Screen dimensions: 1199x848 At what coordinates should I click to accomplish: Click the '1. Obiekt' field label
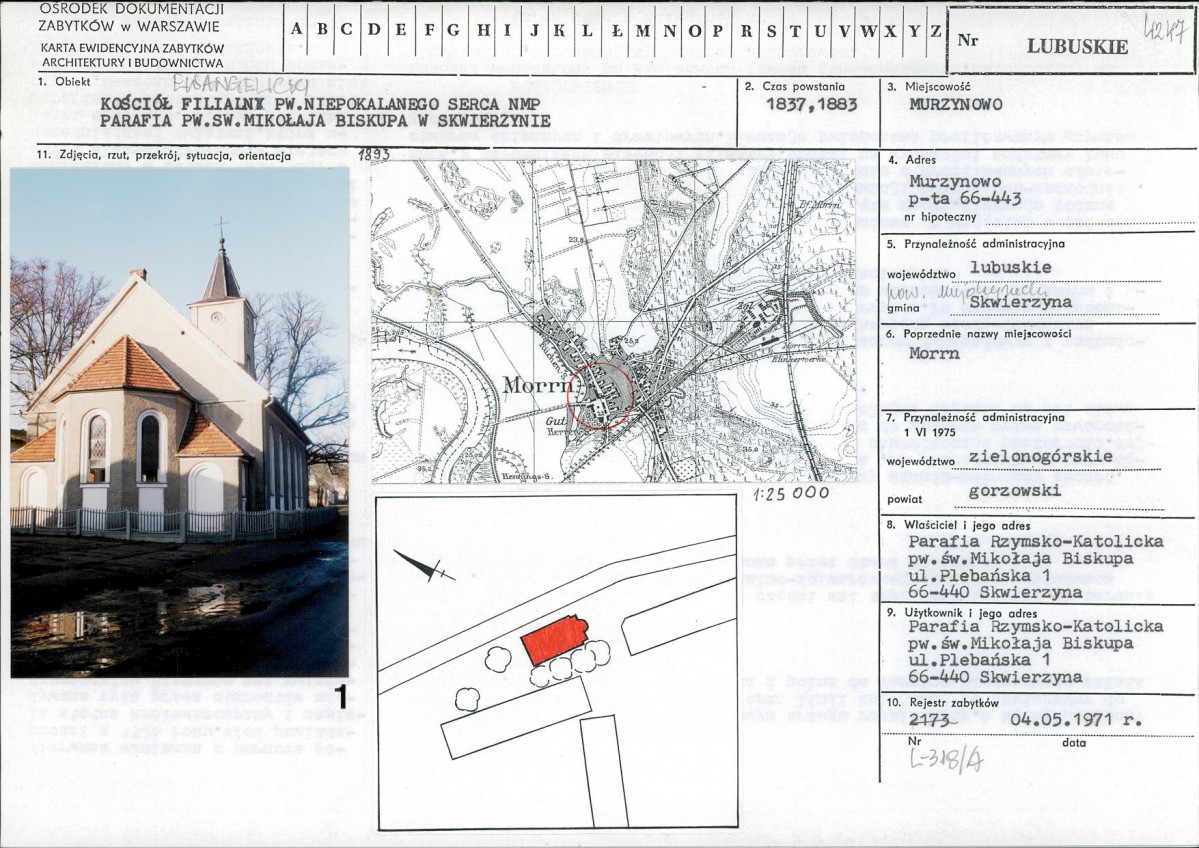point(64,81)
